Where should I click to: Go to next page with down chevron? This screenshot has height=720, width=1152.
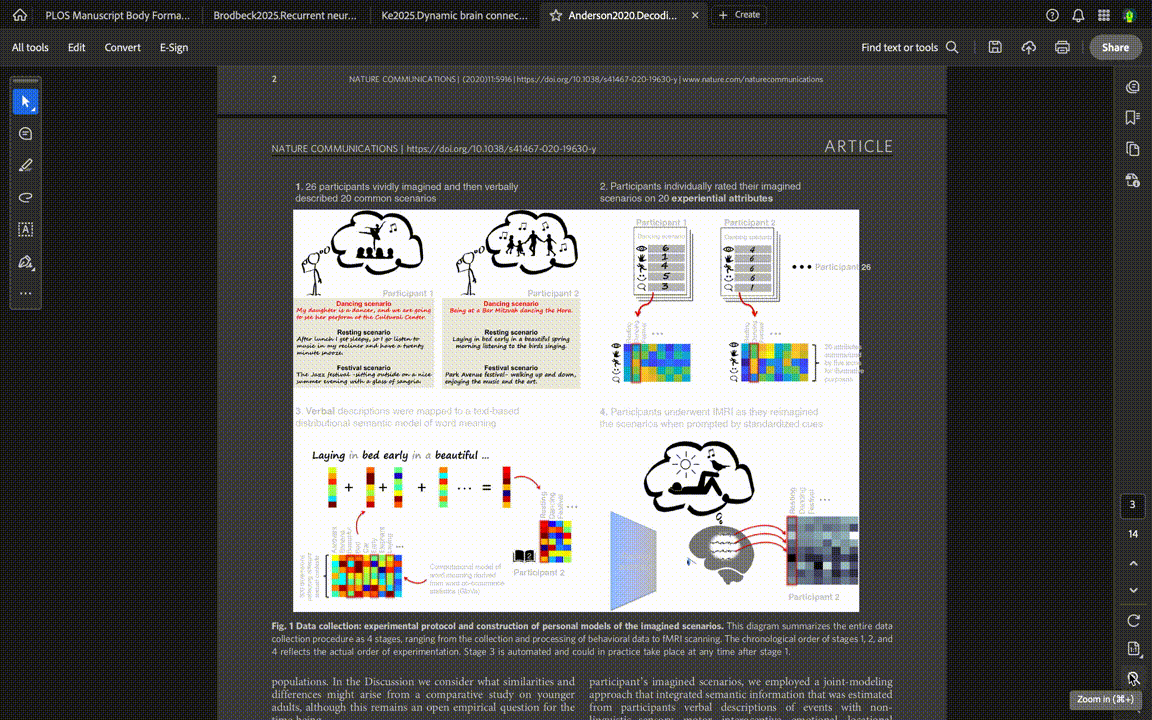click(x=1133, y=590)
